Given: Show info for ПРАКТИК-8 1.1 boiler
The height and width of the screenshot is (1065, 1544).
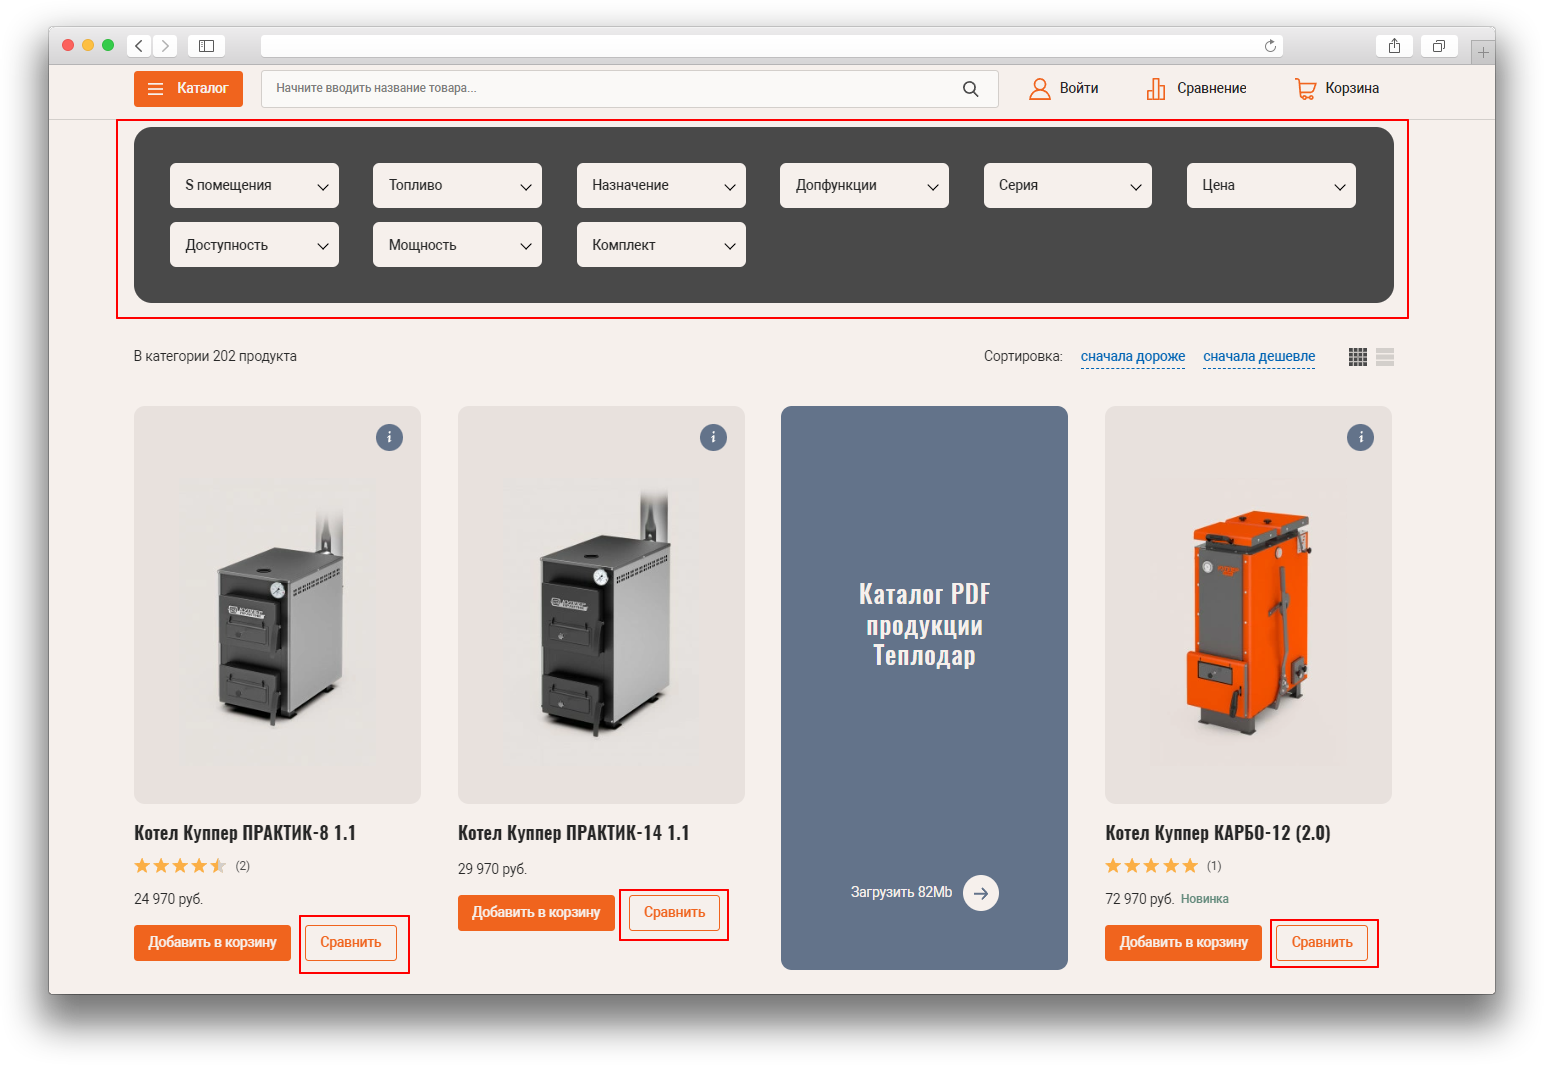Looking at the screenshot, I should (x=389, y=437).
